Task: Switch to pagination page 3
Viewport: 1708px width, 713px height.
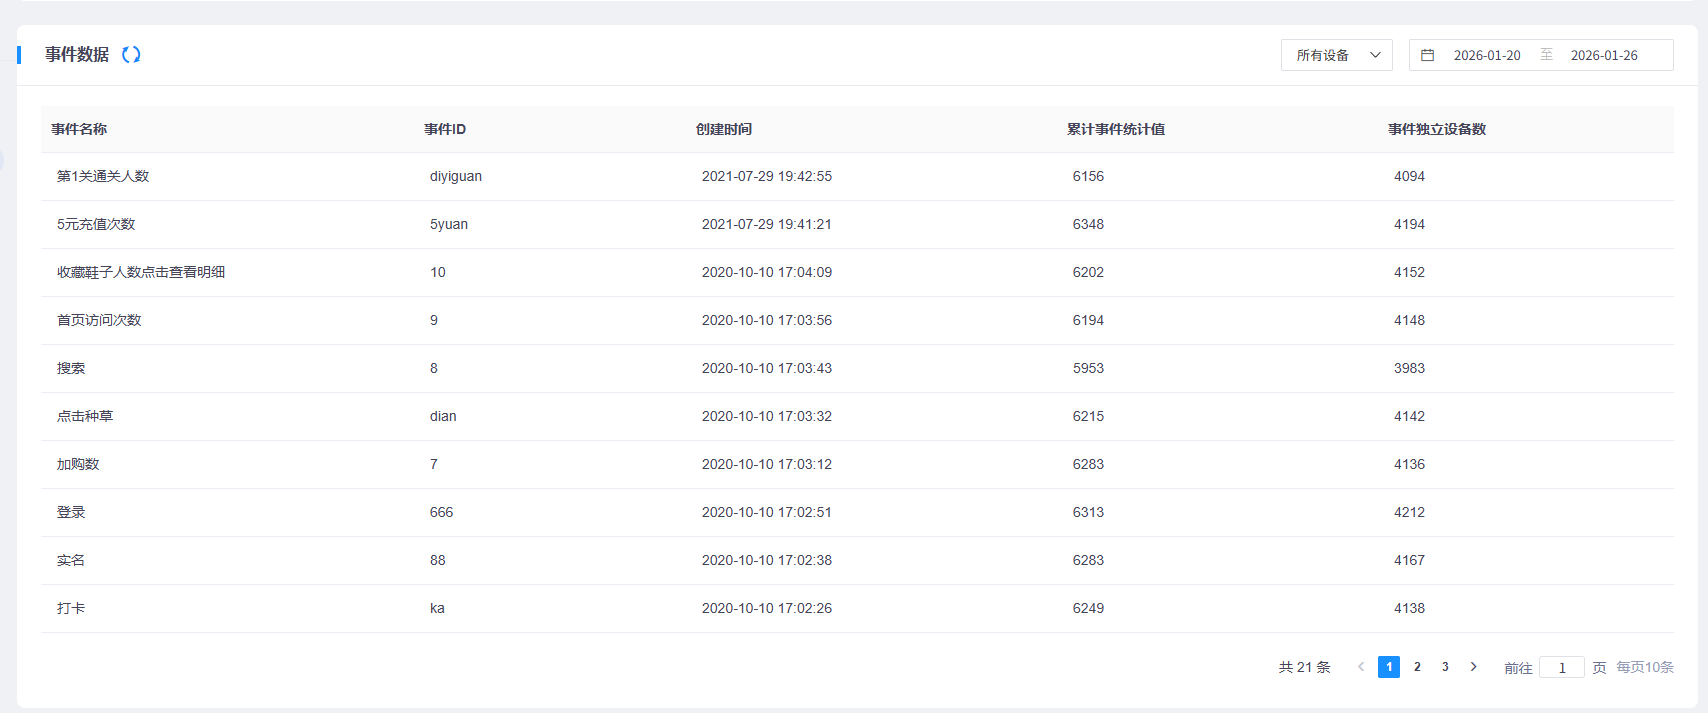Action: (1445, 667)
